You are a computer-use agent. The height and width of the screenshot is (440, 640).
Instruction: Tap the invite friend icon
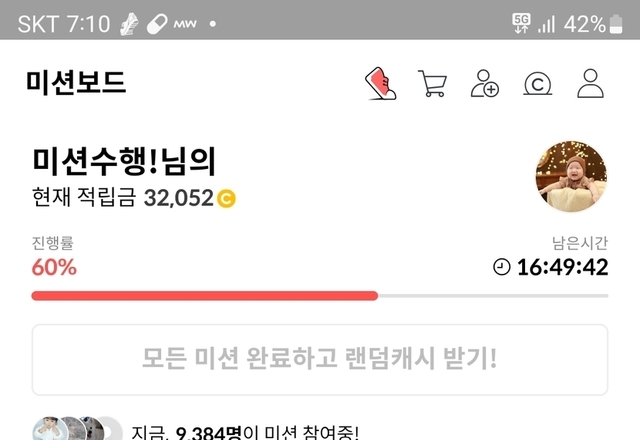[485, 84]
